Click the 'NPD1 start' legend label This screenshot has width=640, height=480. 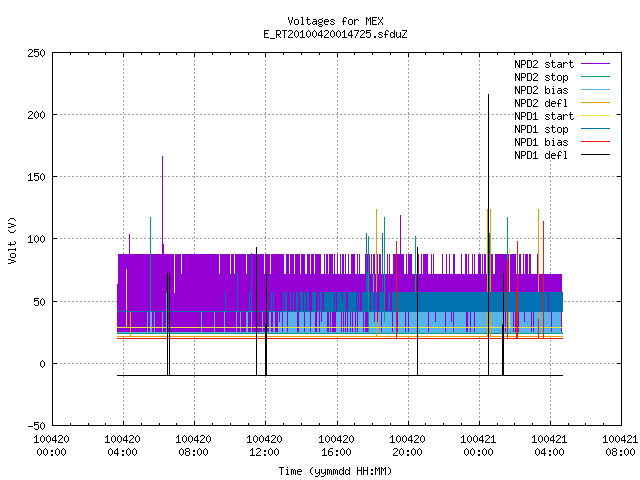point(544,116)
